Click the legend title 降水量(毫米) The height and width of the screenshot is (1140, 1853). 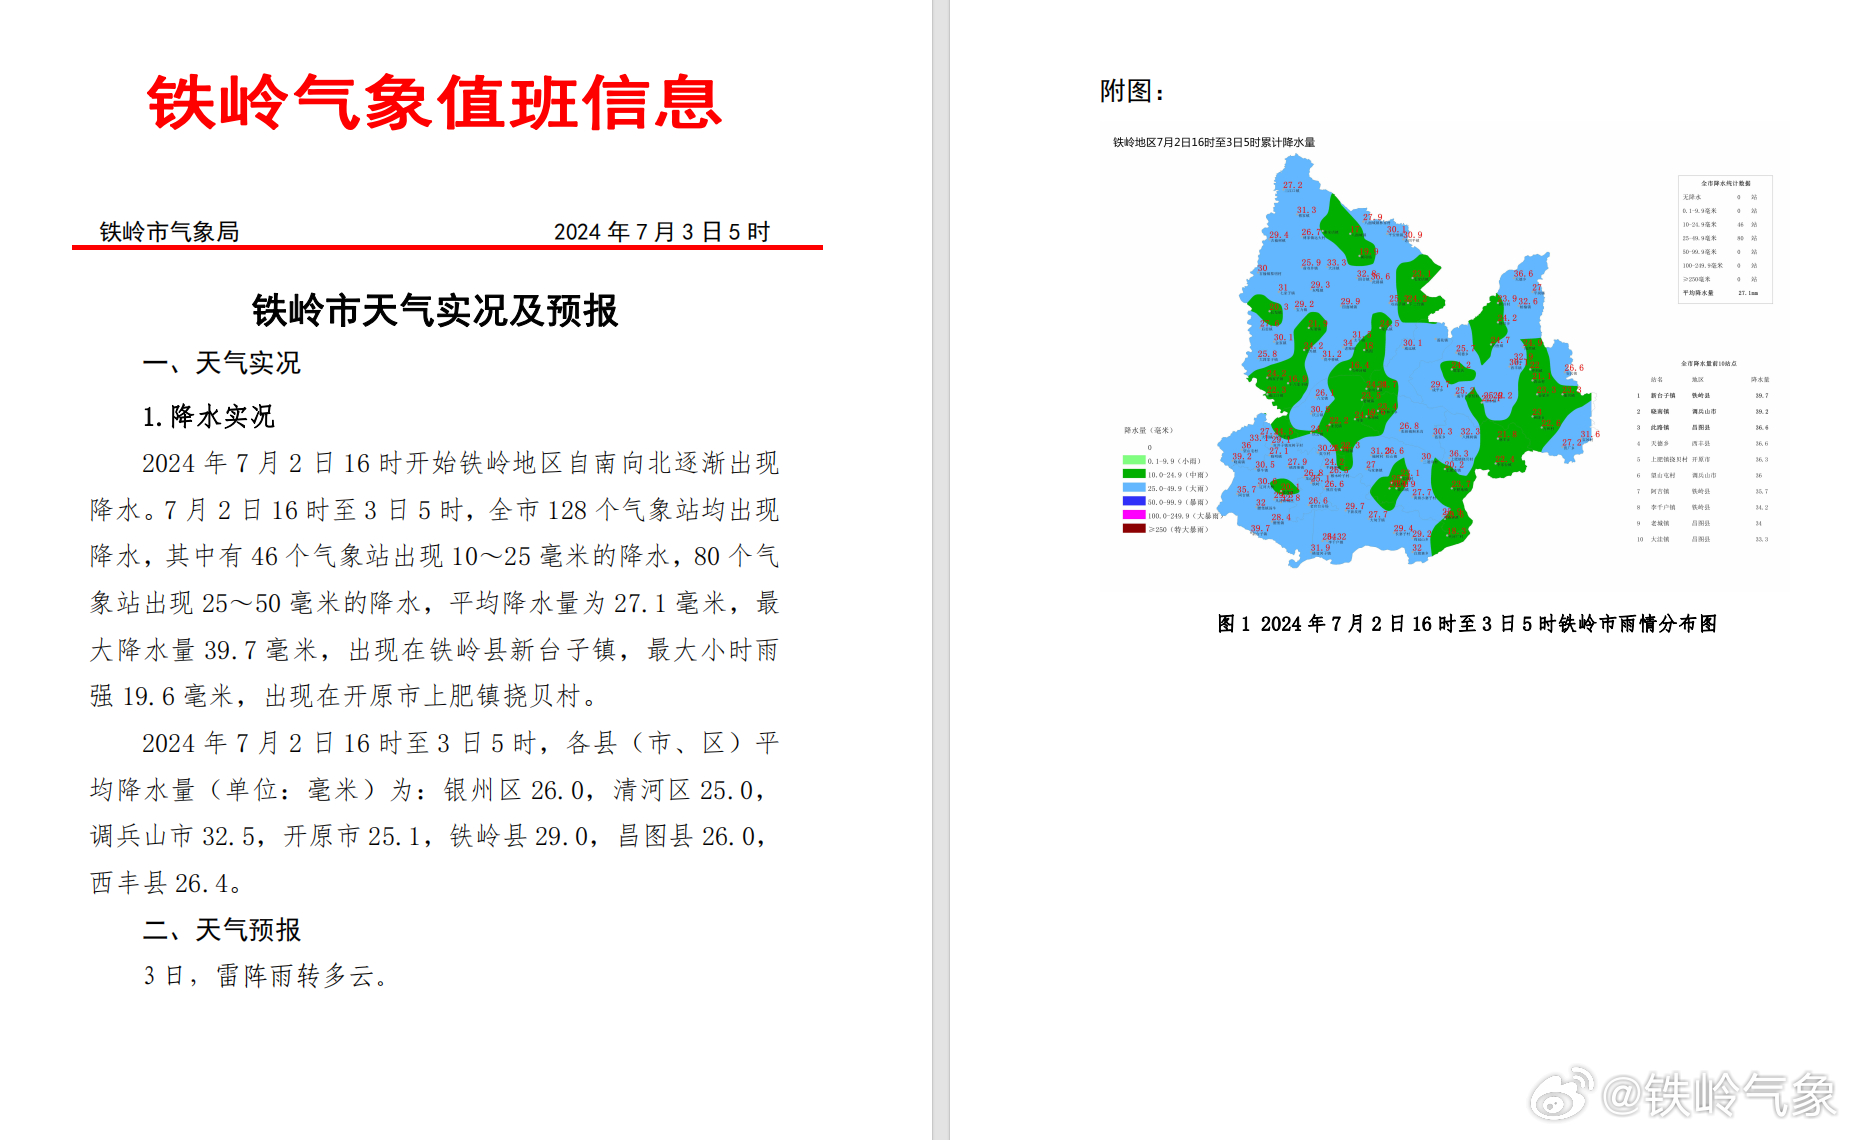click(x=1148, y=430)
